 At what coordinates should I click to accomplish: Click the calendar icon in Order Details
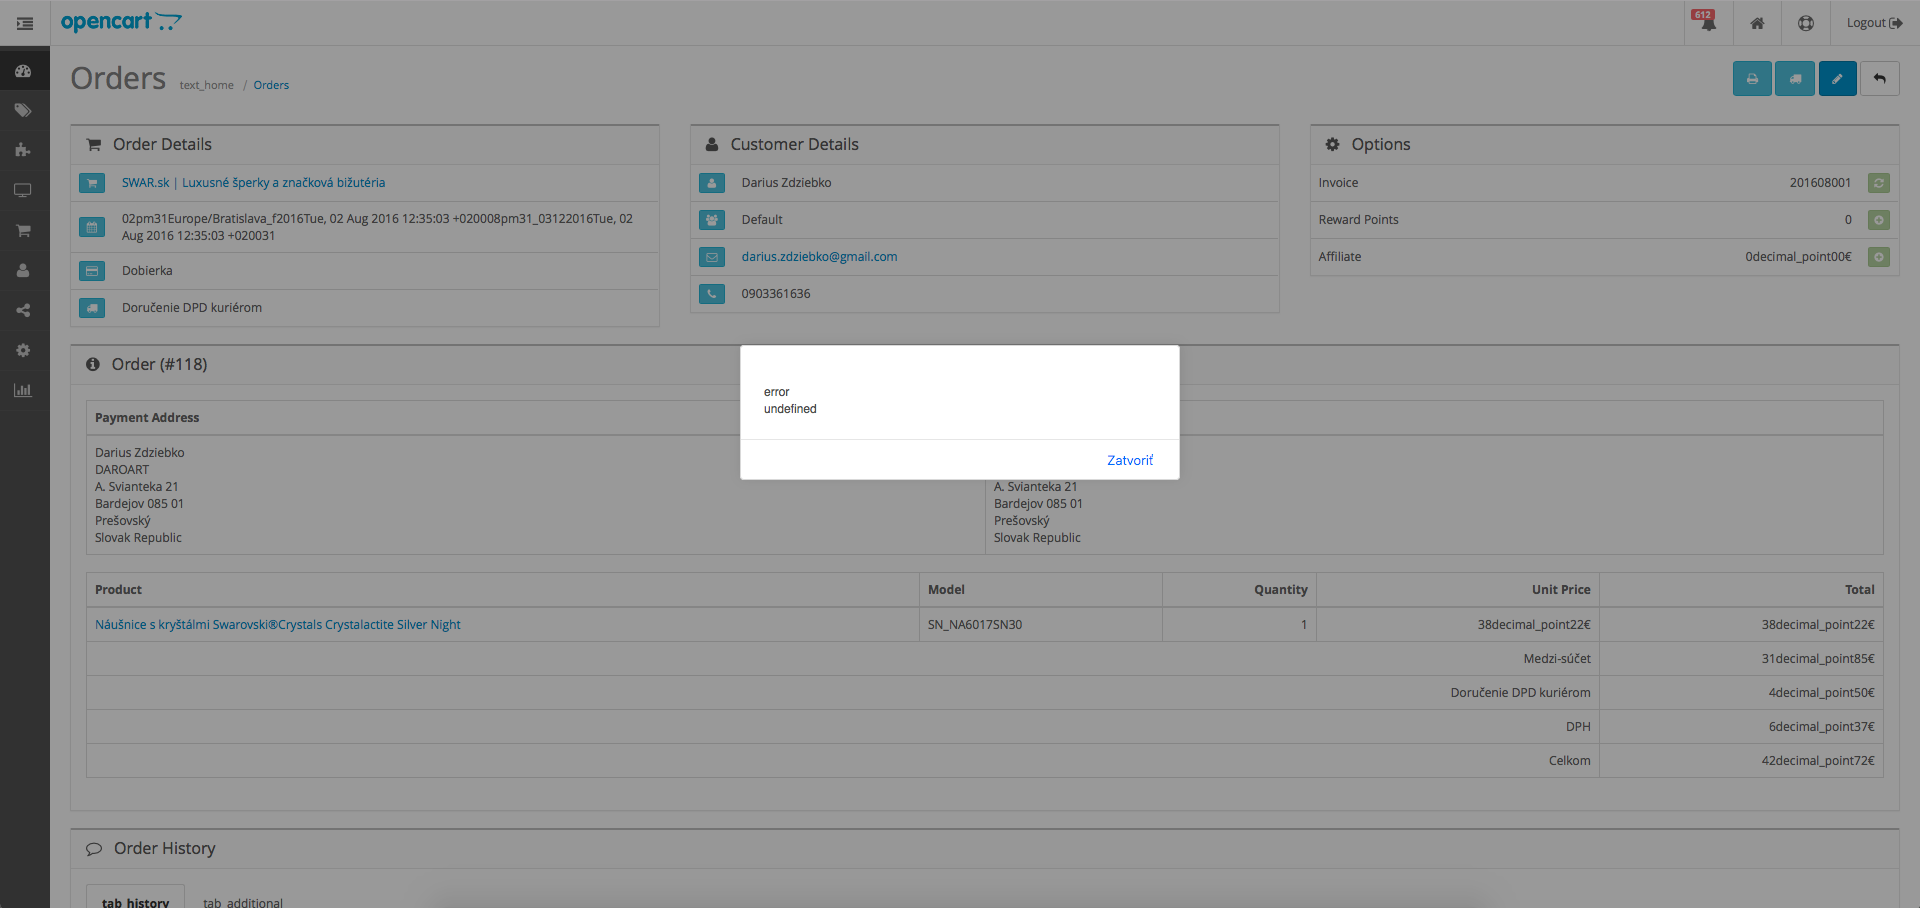pos(92,227)
